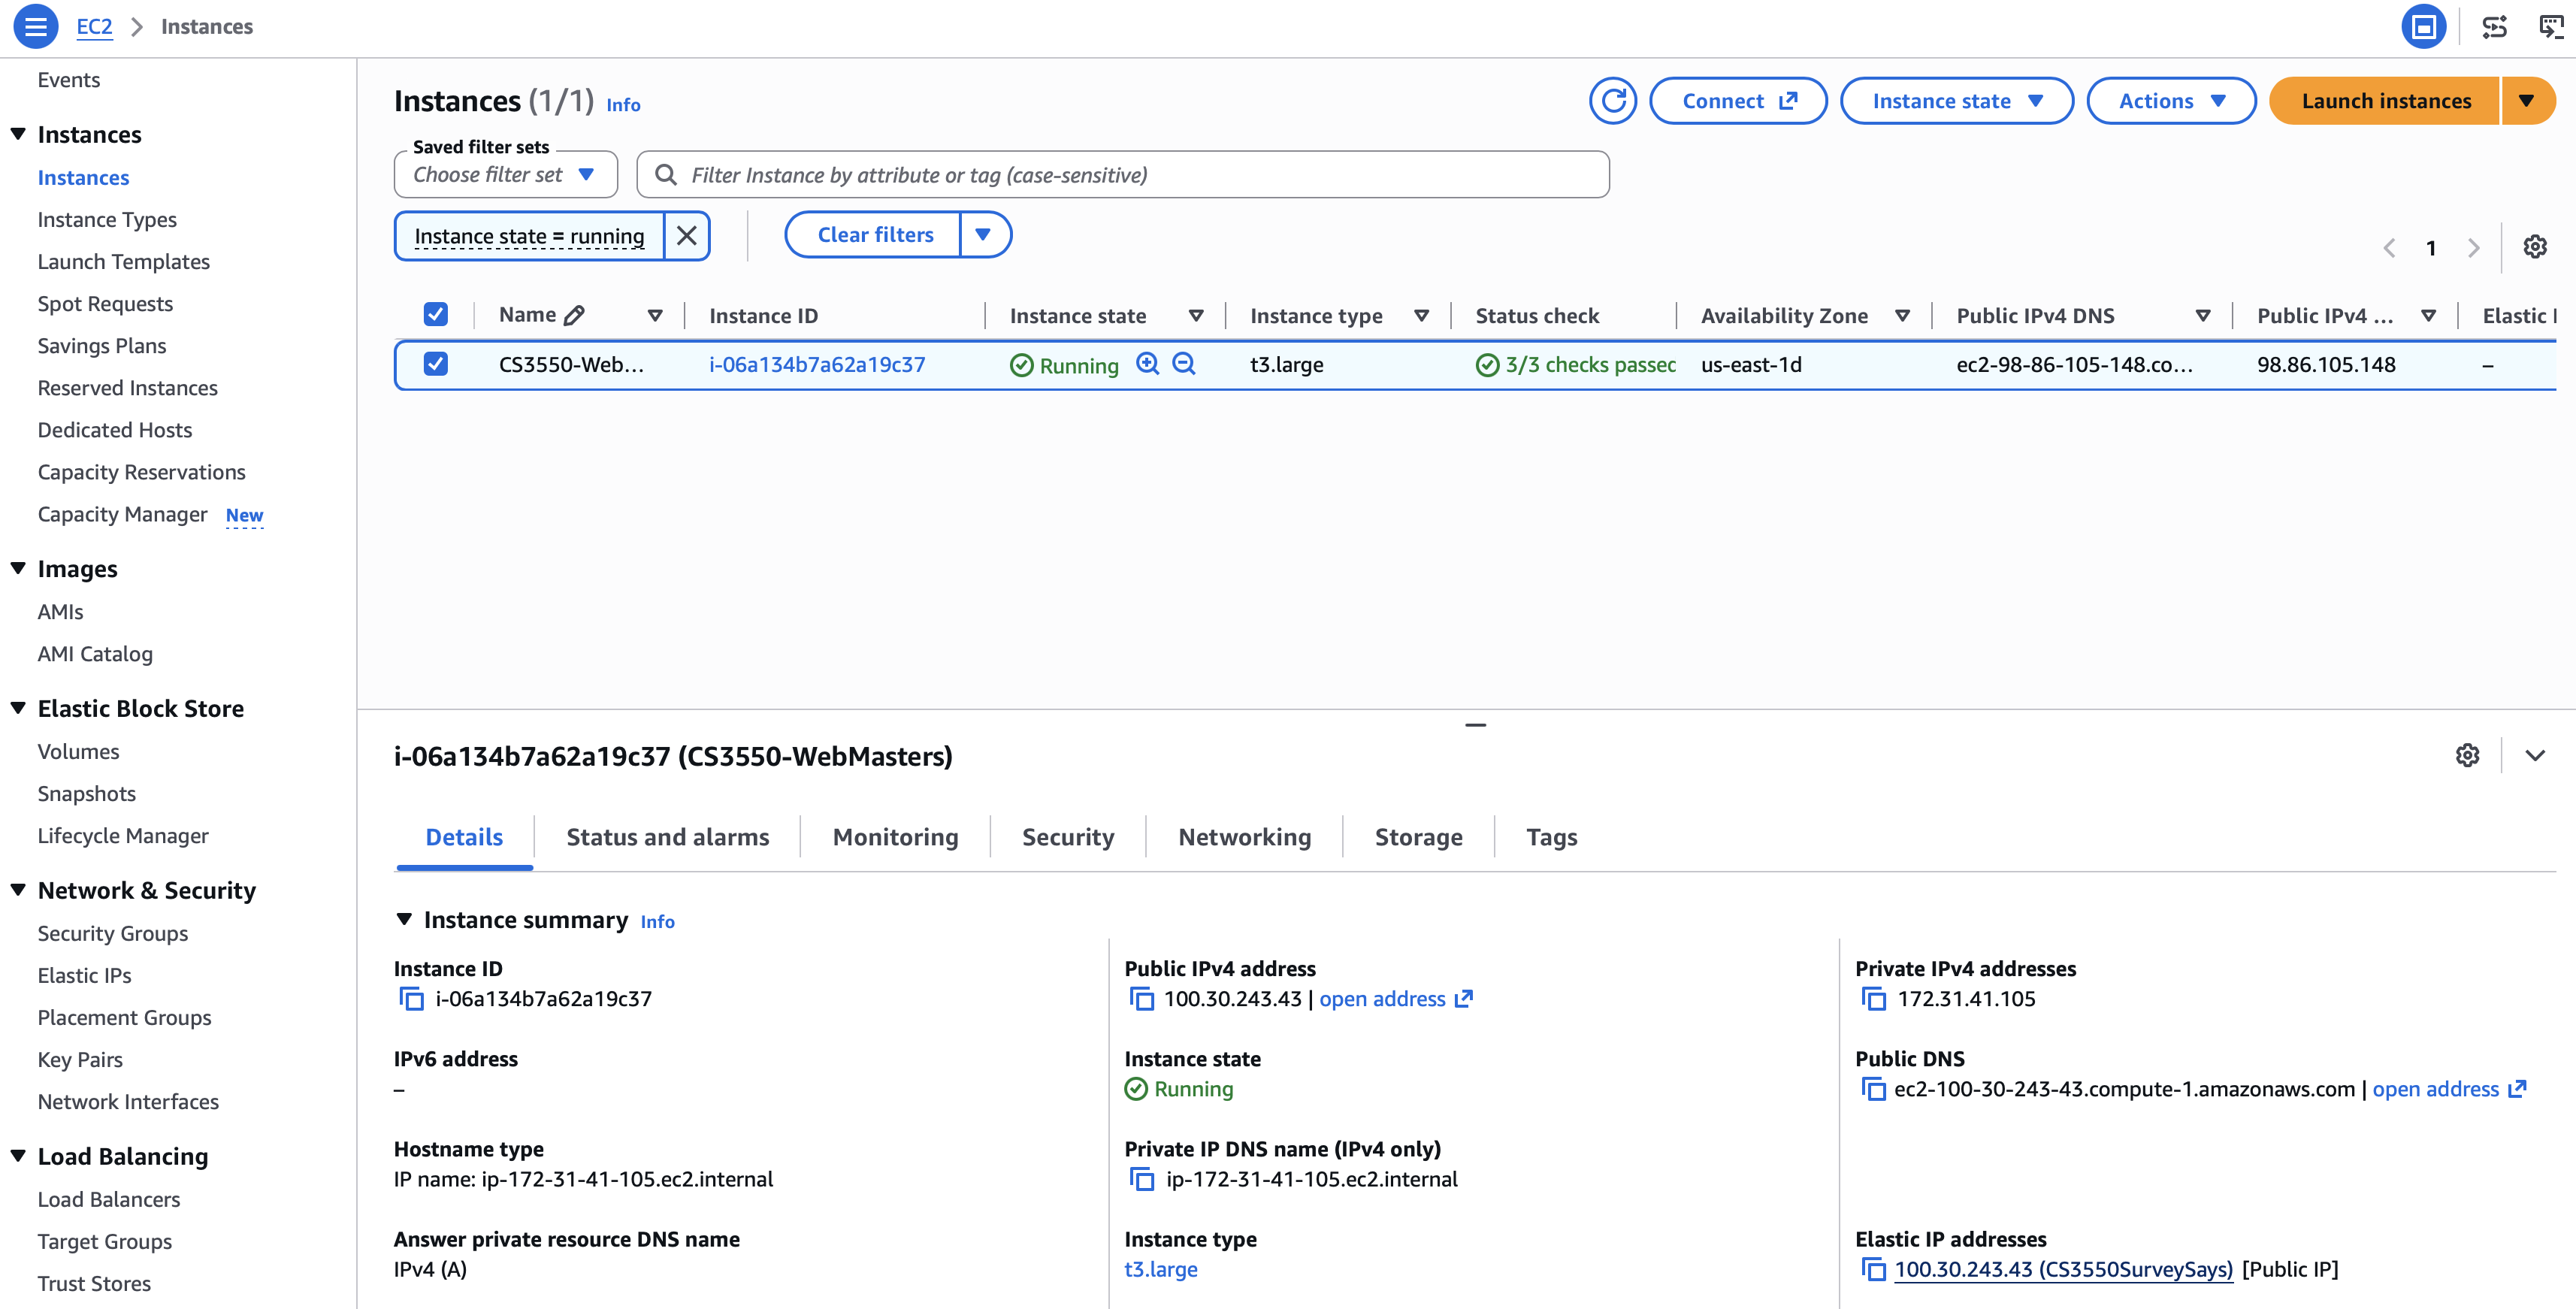Collapse the Images sidebar section
The height and width of the screenshot is (1309, 2576).
18,568
